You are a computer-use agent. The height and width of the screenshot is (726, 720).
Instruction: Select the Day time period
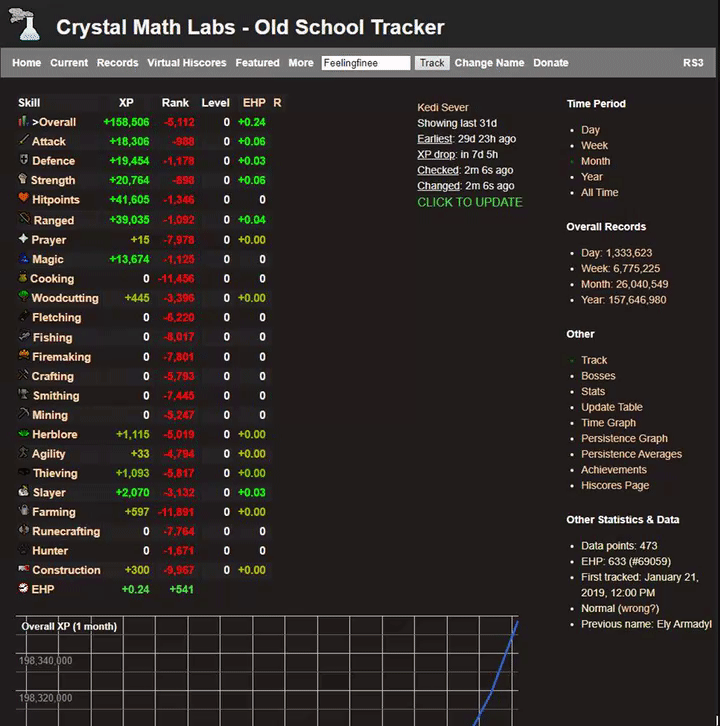590,130
